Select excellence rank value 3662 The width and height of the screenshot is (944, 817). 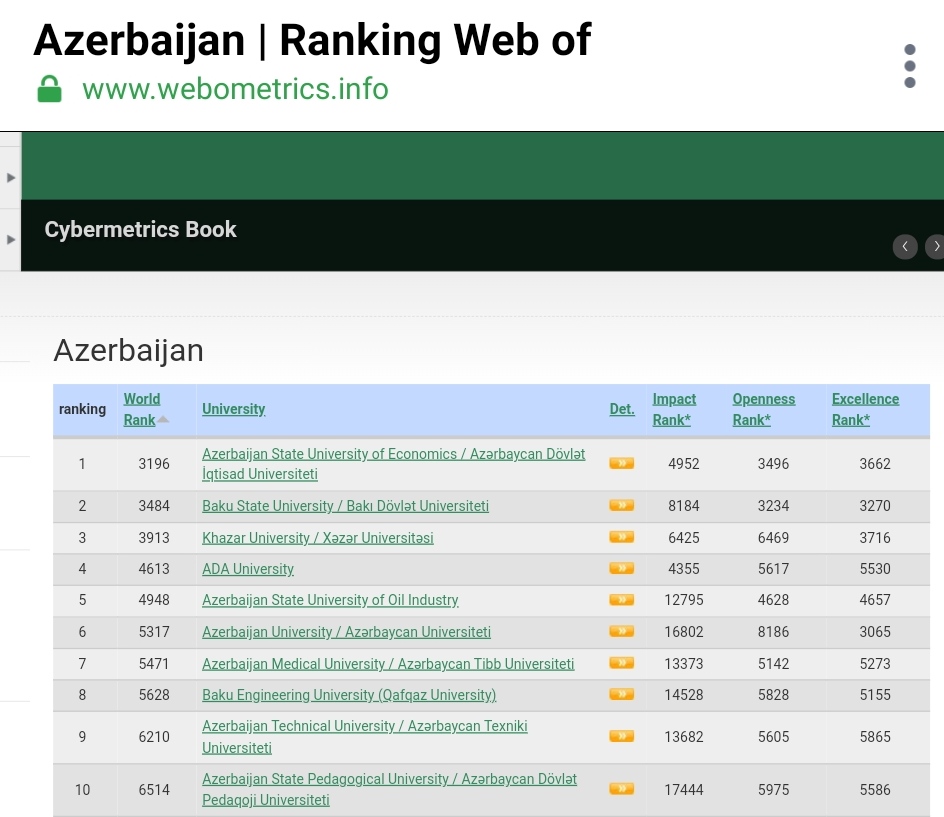(875, 464)
